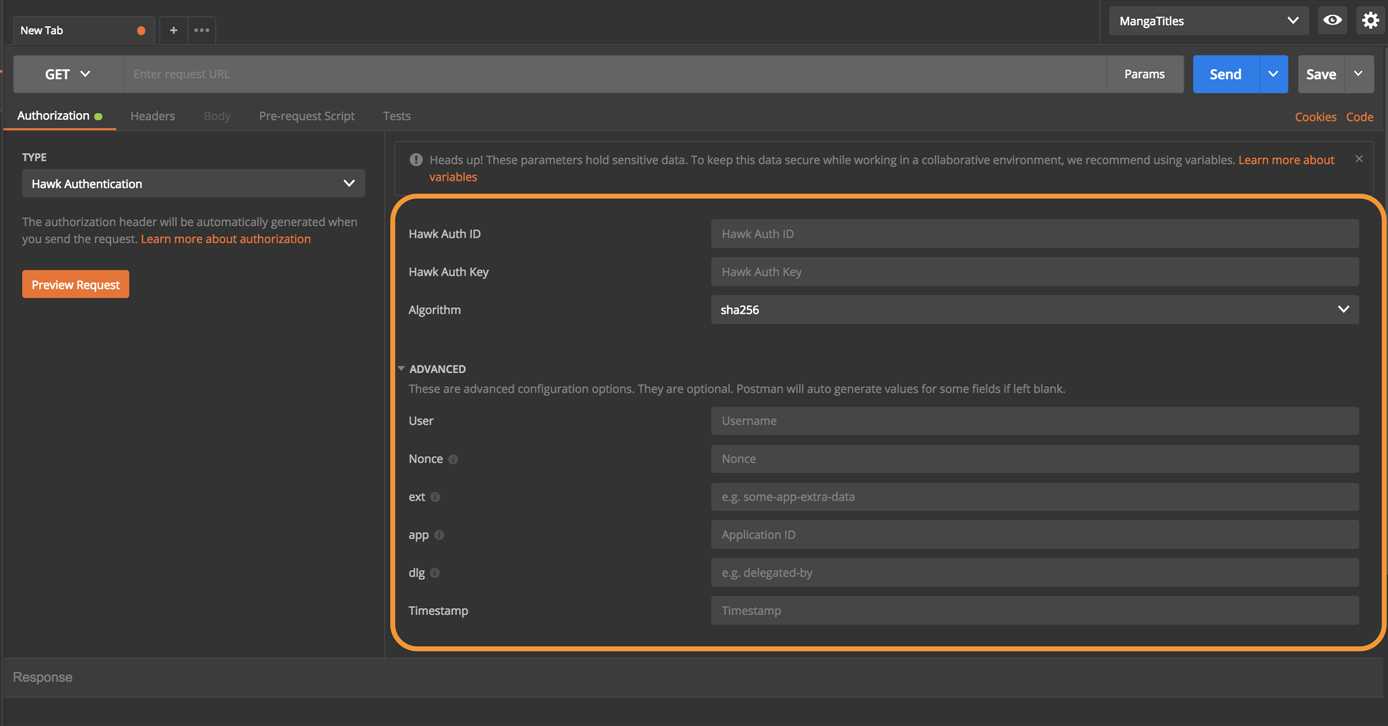The height and width of the screenshot is (726, 1388).
Task: Show info tooltip icon next to Nonce
Action: pyautogui.click(x=453, y=459)
